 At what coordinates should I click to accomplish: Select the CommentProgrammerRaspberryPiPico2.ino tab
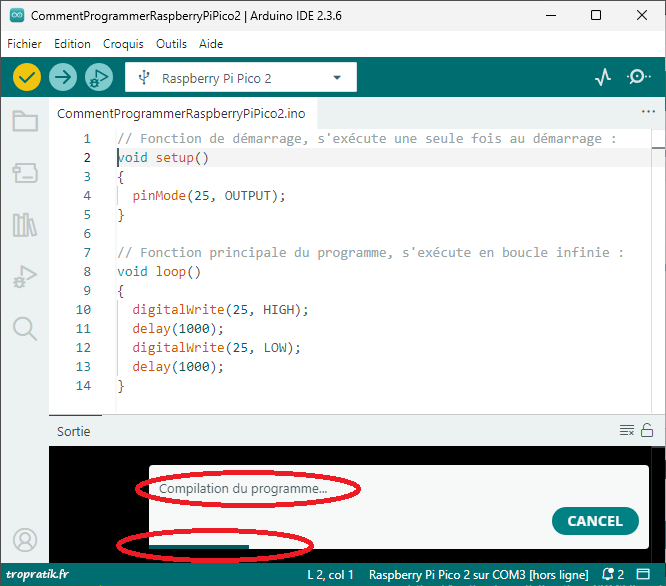(181, 113)
